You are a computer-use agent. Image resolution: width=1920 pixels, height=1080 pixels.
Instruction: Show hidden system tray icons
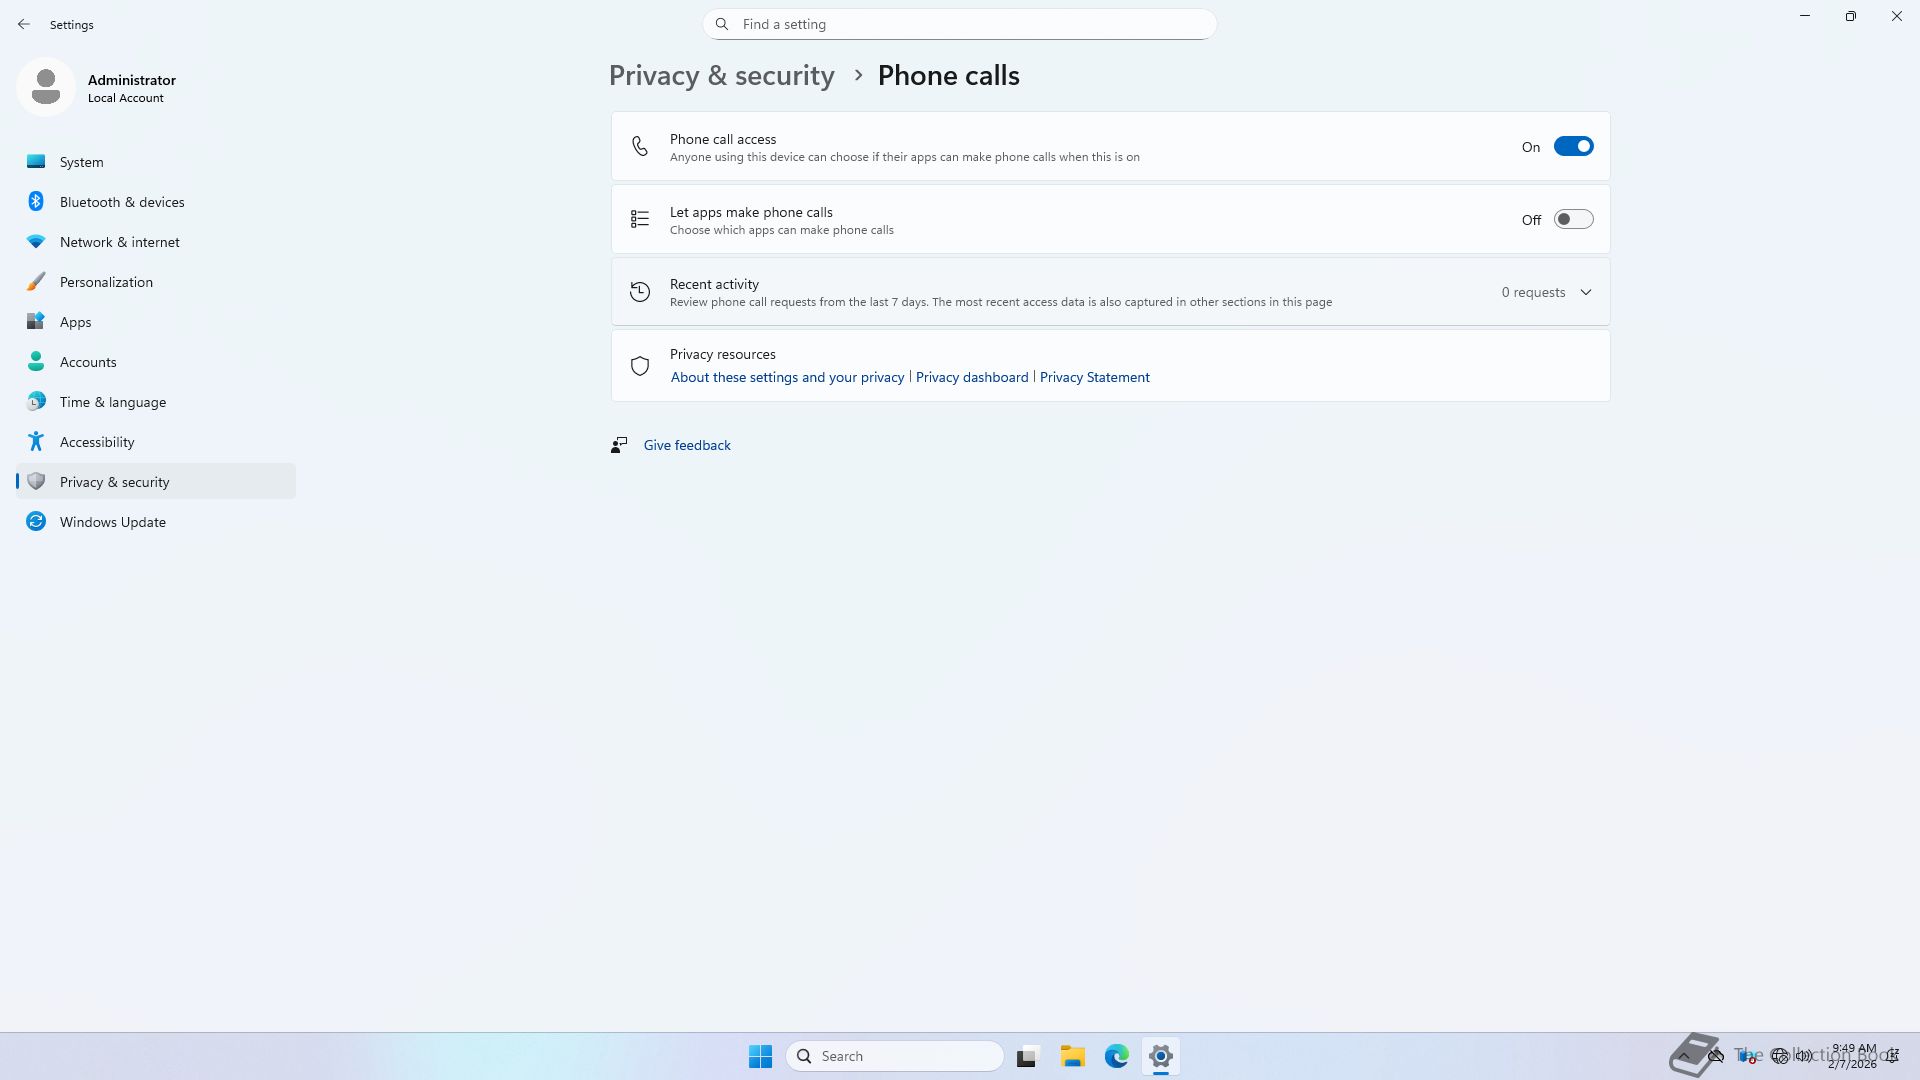pos(1684,1056)
